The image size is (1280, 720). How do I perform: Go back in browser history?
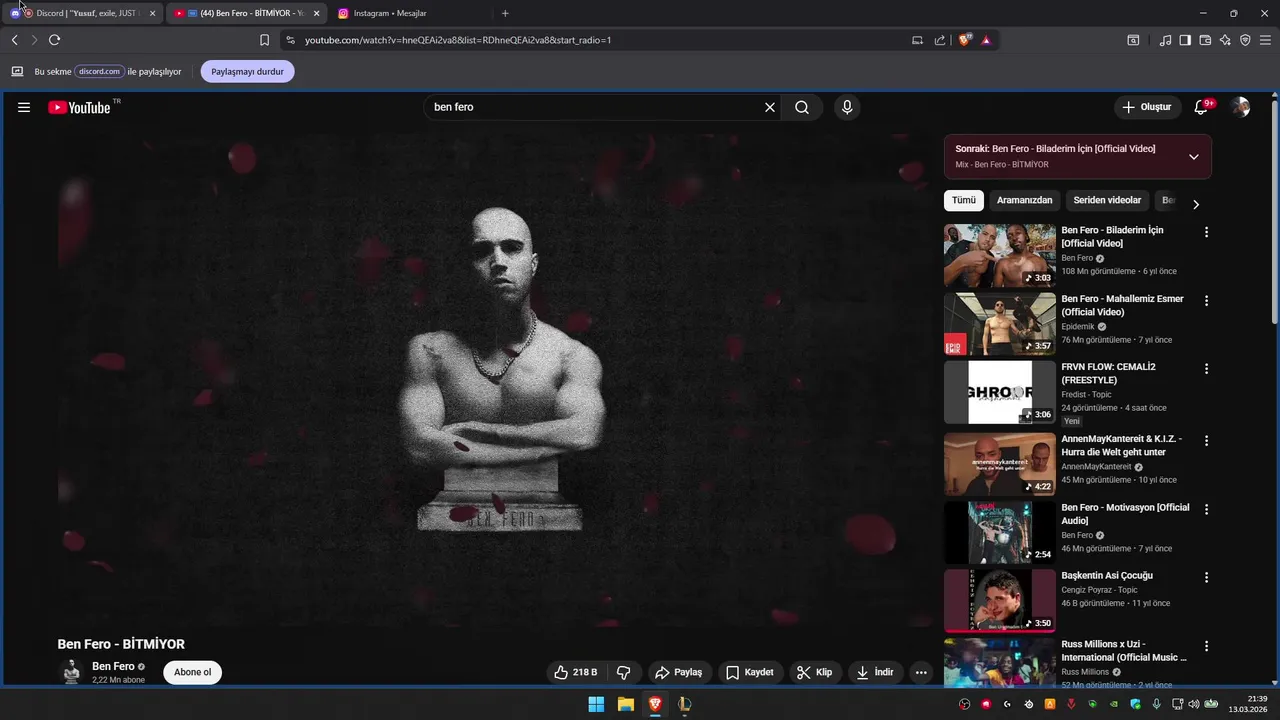pyautogui.click(x=14, y=40)
